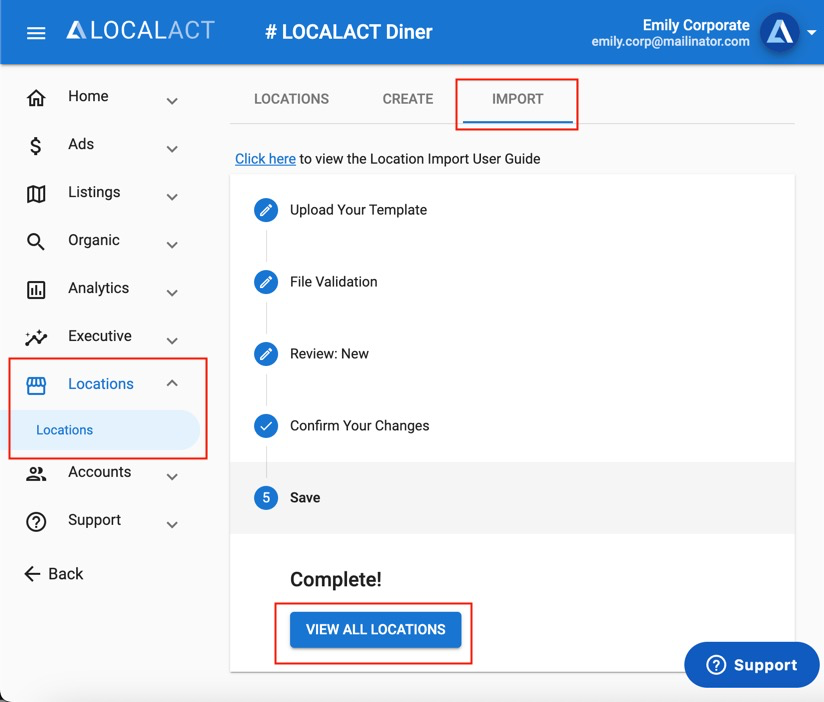Viewport: 824px width, 702px height.
Task: Collapse the Locations menu chevron
Action: tap(172, 384)
